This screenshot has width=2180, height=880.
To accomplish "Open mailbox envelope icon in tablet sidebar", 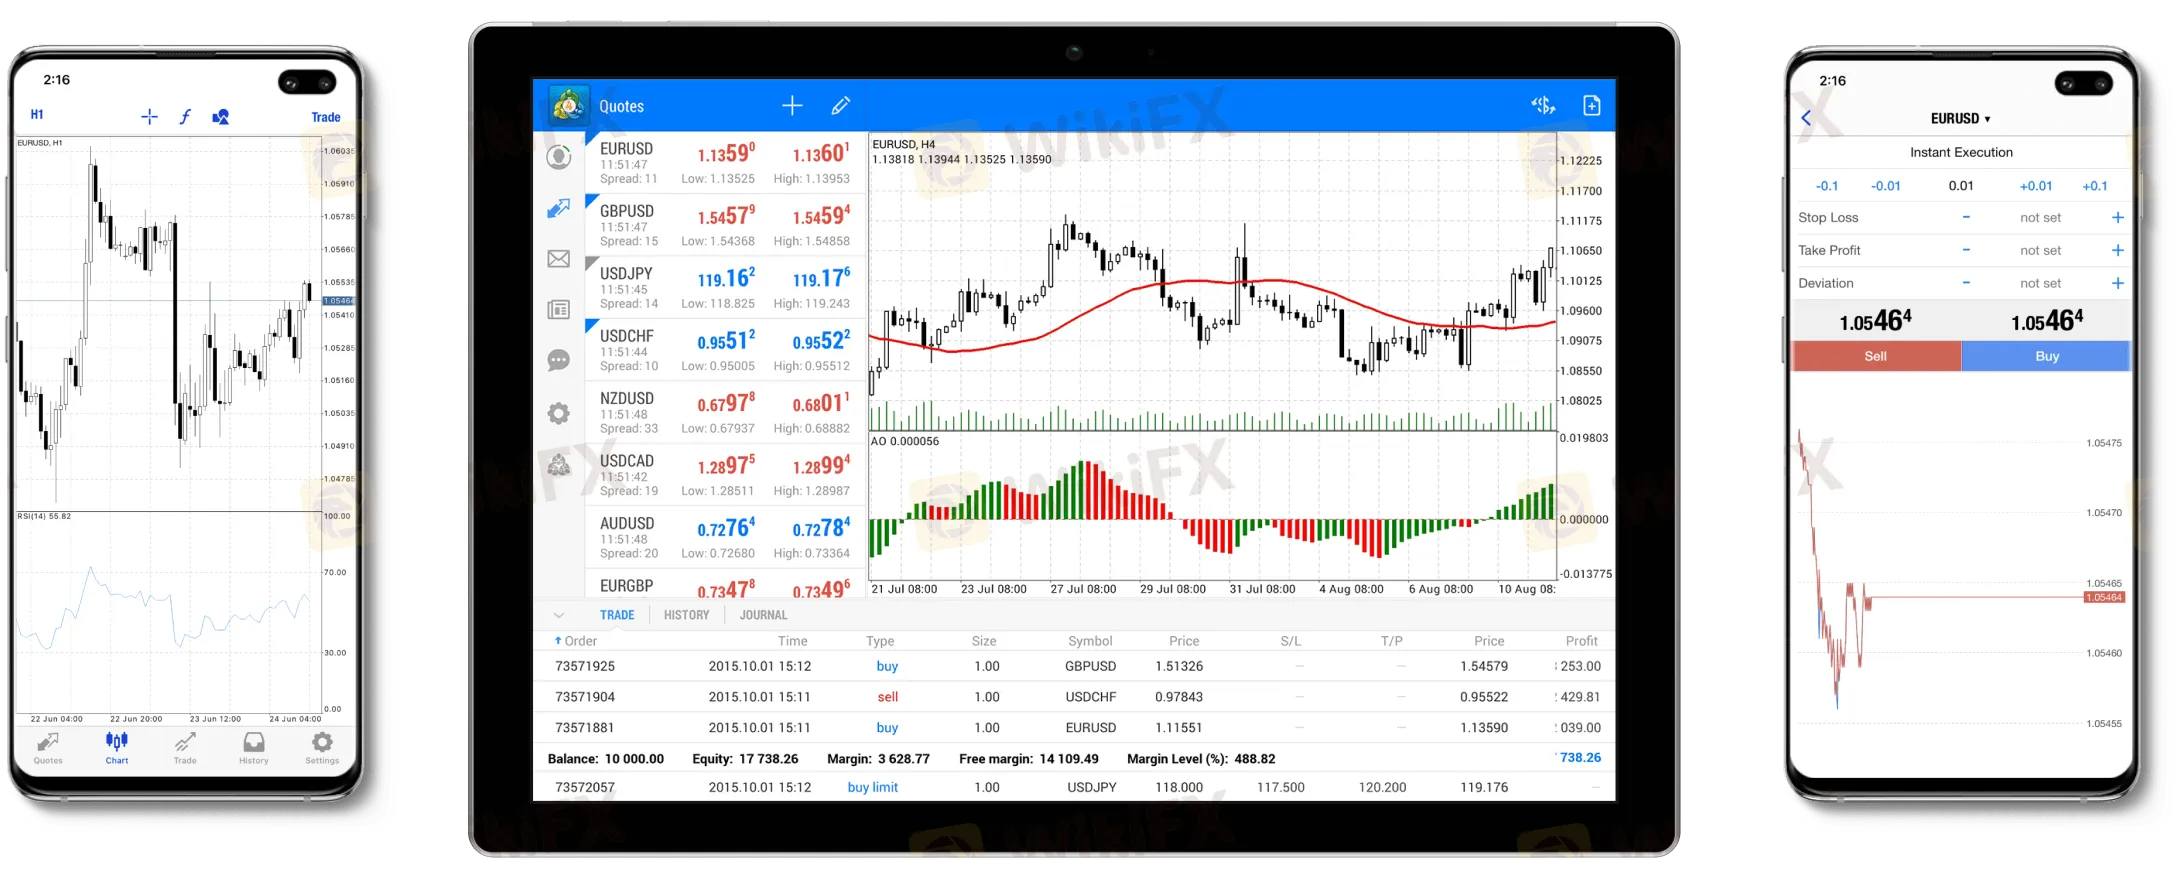I will pyautogui.click(x=559, y=259).
